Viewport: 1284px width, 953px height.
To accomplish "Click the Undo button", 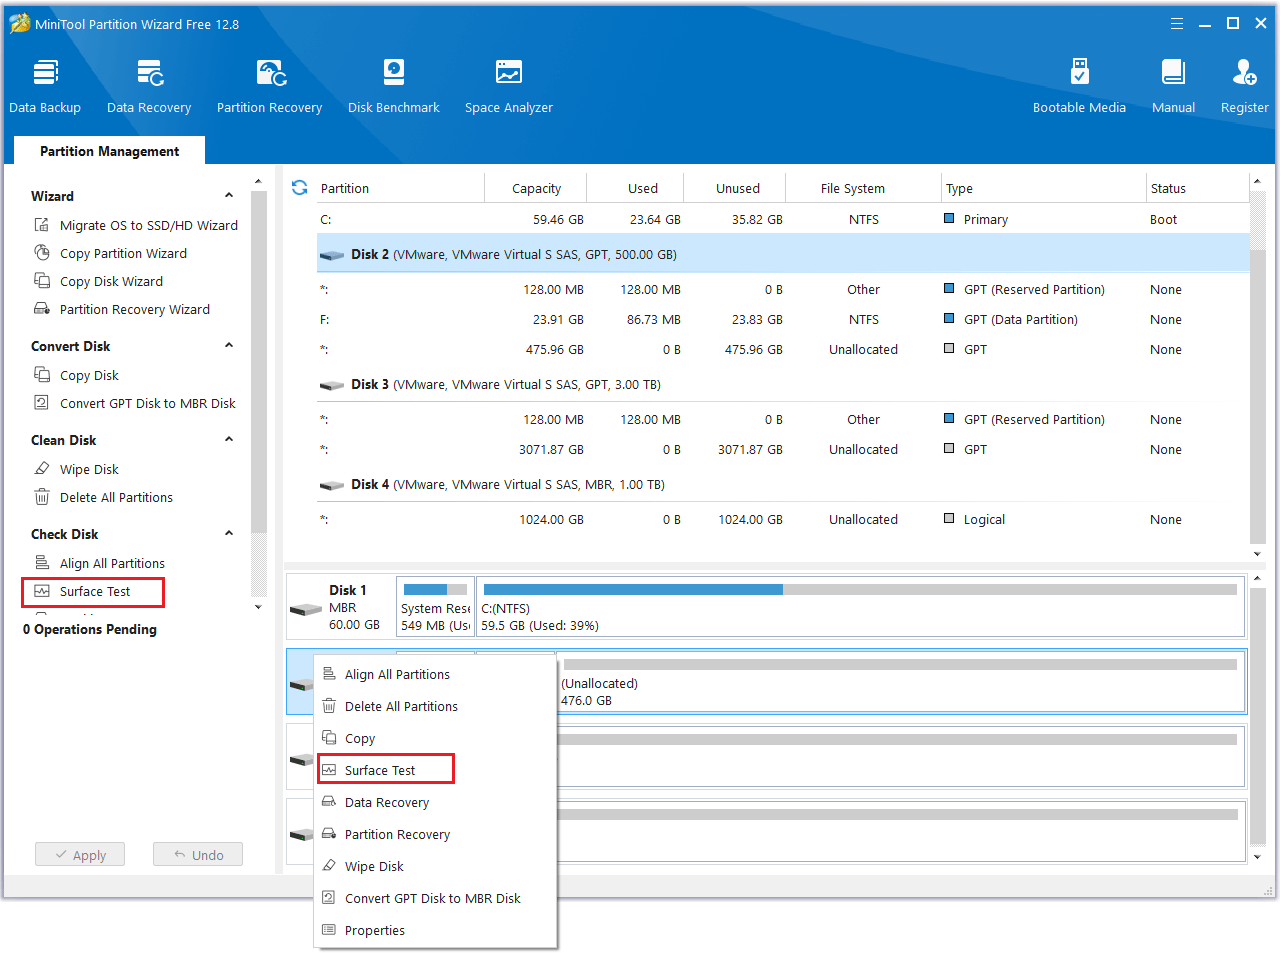I will click(198, 855).
